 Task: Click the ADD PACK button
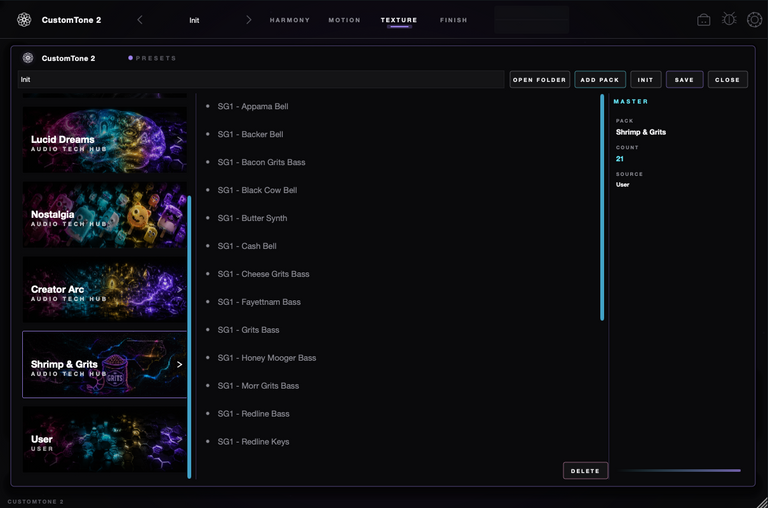[x=600, y=79]
